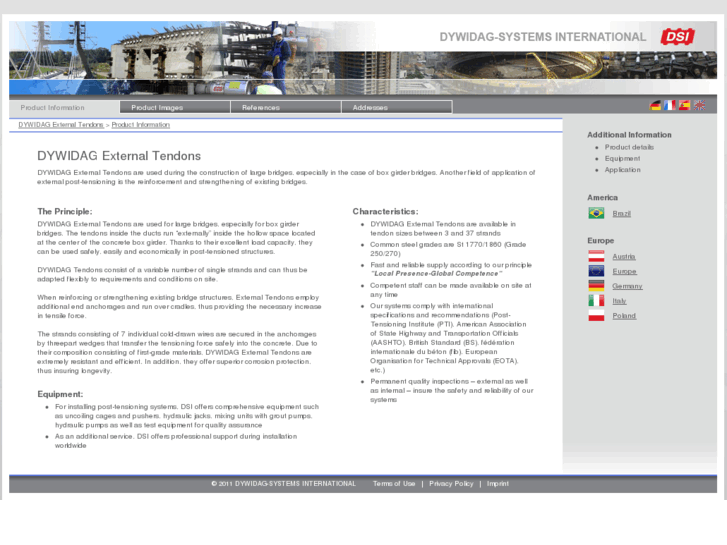
Task: Open Product details under Additional Information
Action: pos(629,147)
